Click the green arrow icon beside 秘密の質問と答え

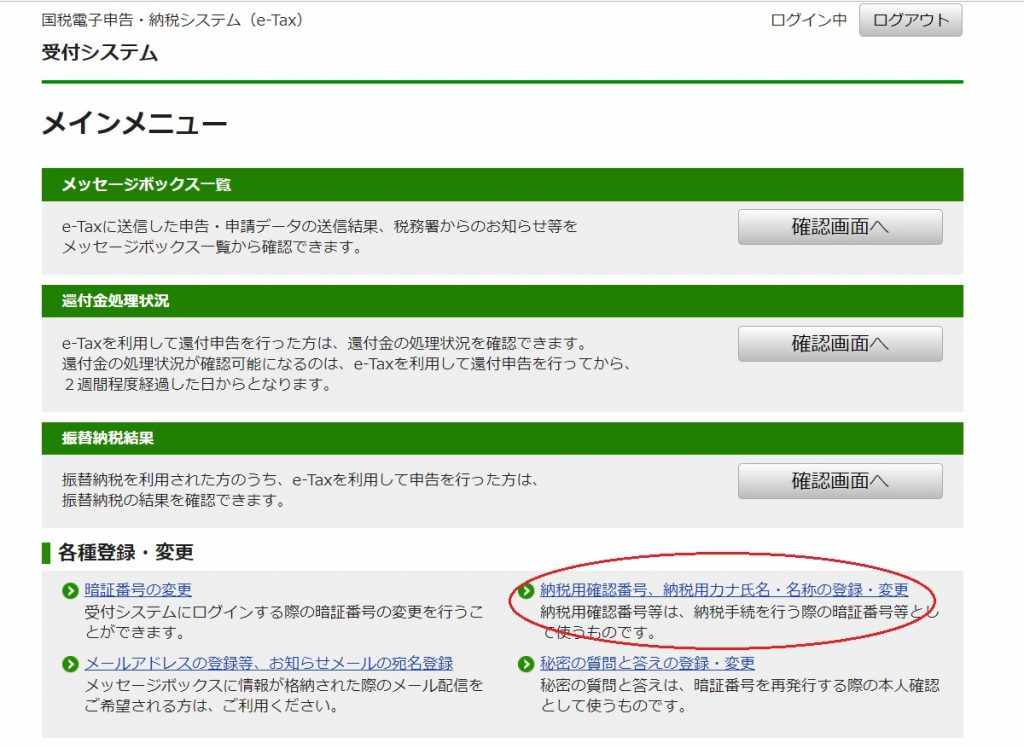pos(526,664)
